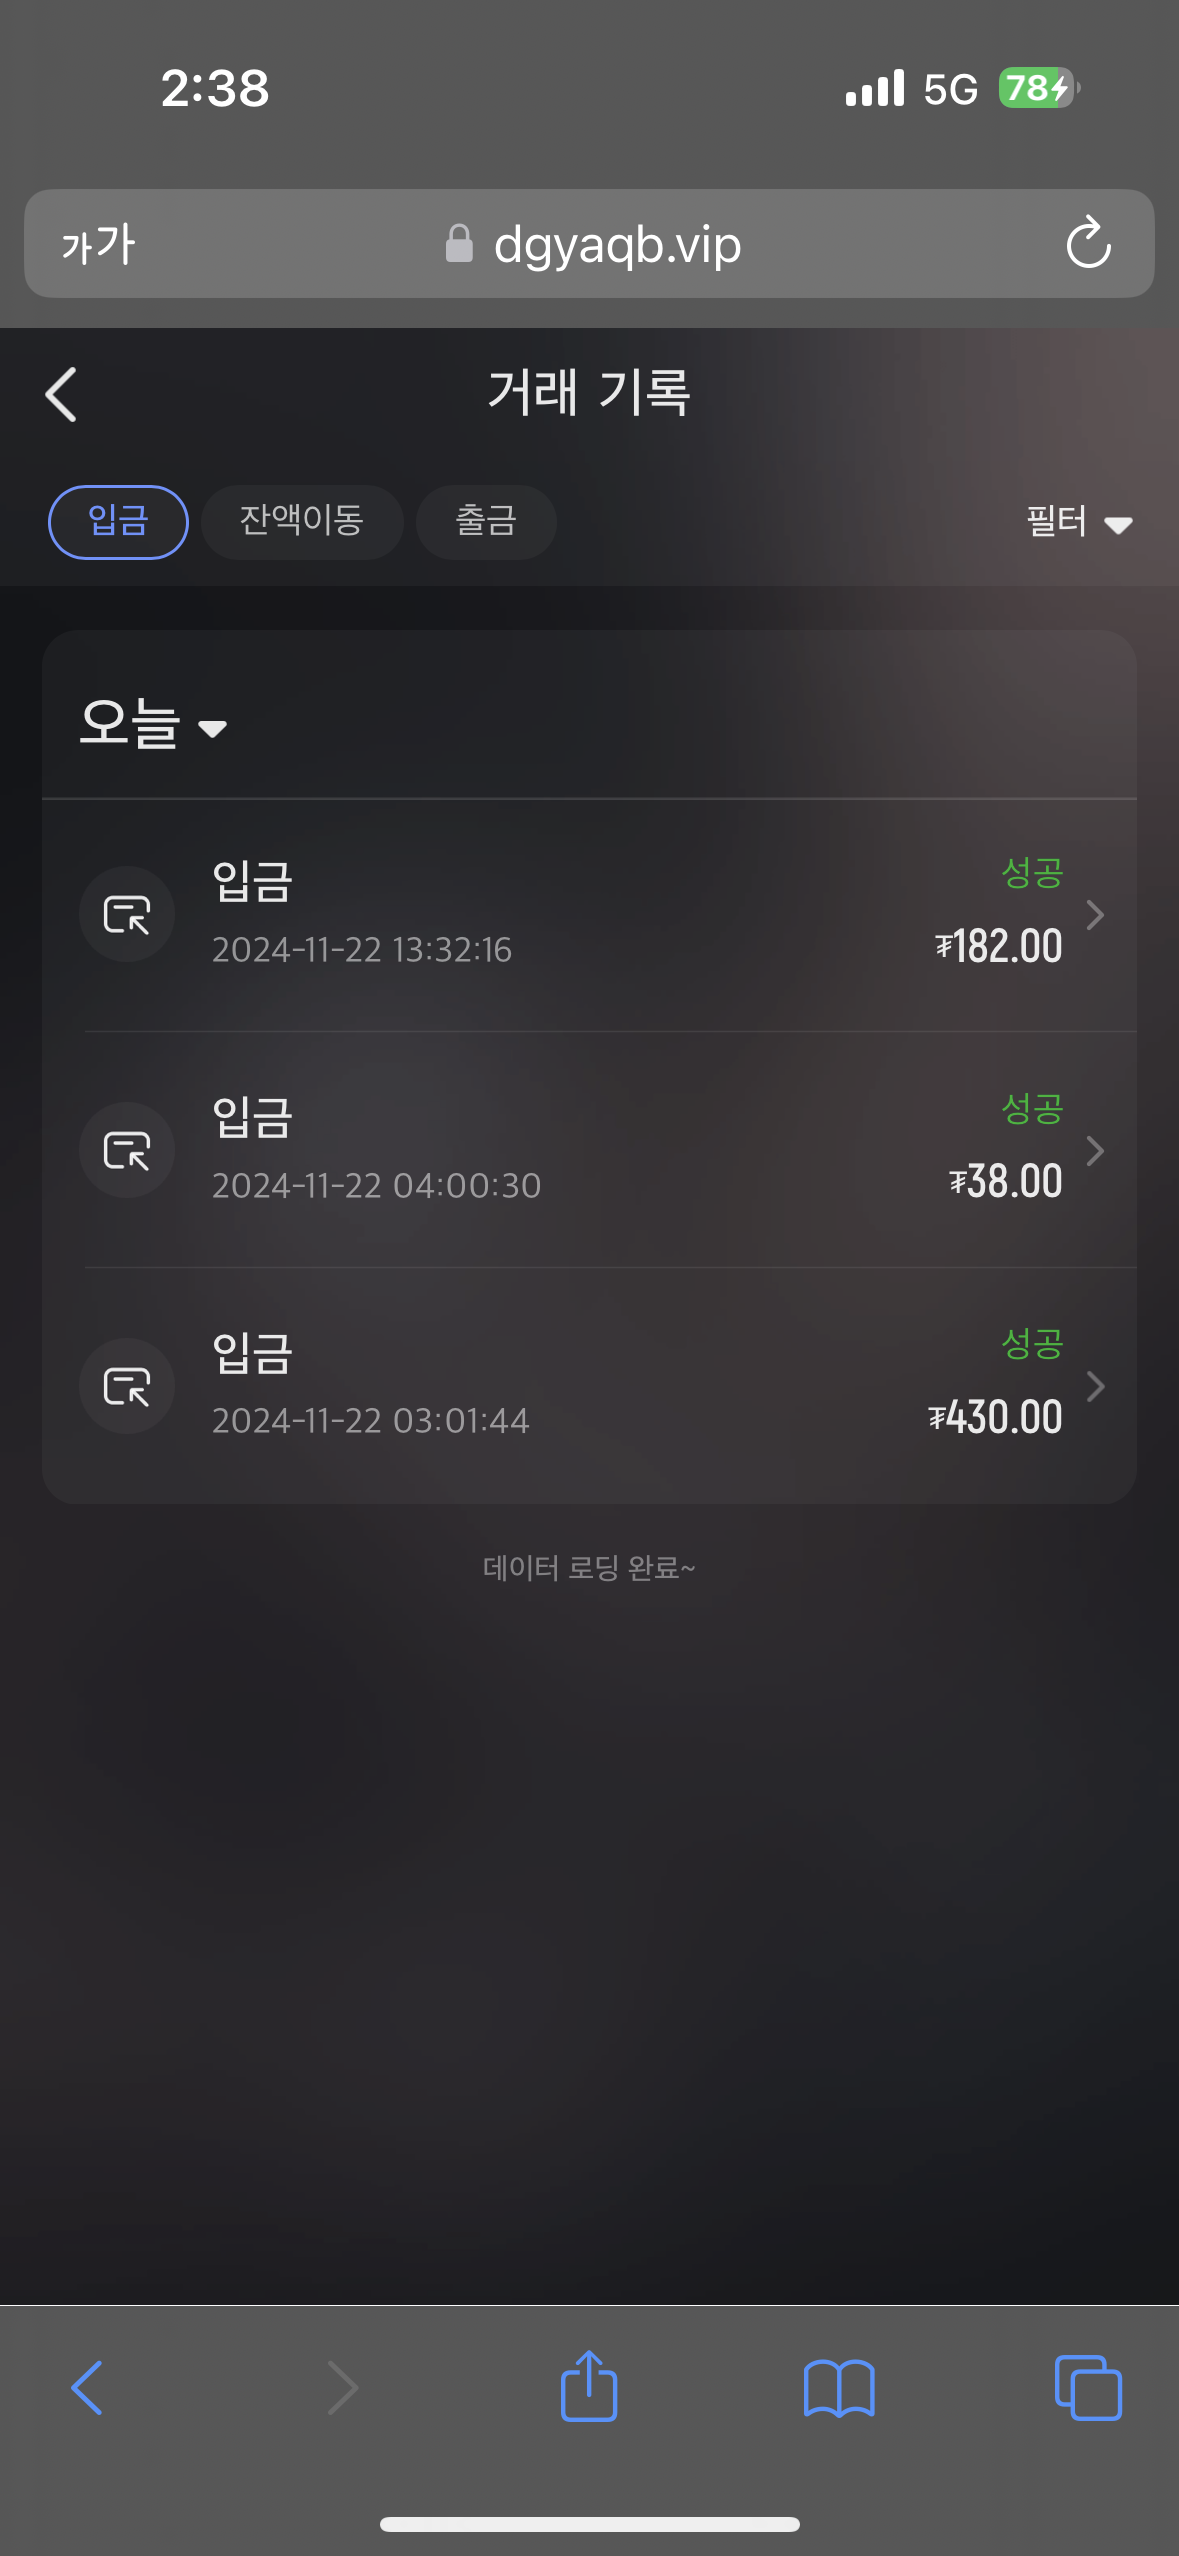Open the 필터 dropdown
The image size is (1179, 2556).
point(1079,522)
